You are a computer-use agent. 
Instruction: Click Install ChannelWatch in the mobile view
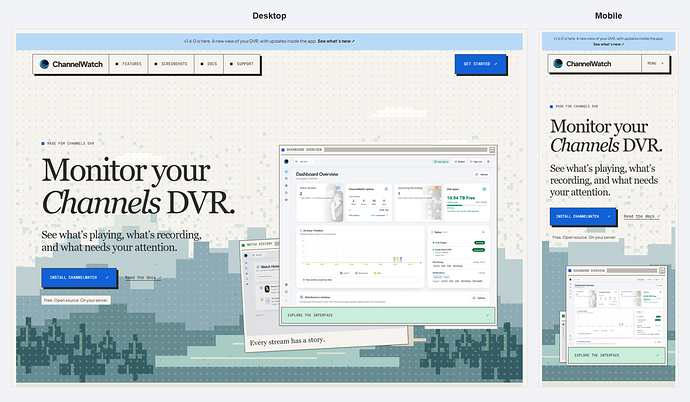click(583, 216)
